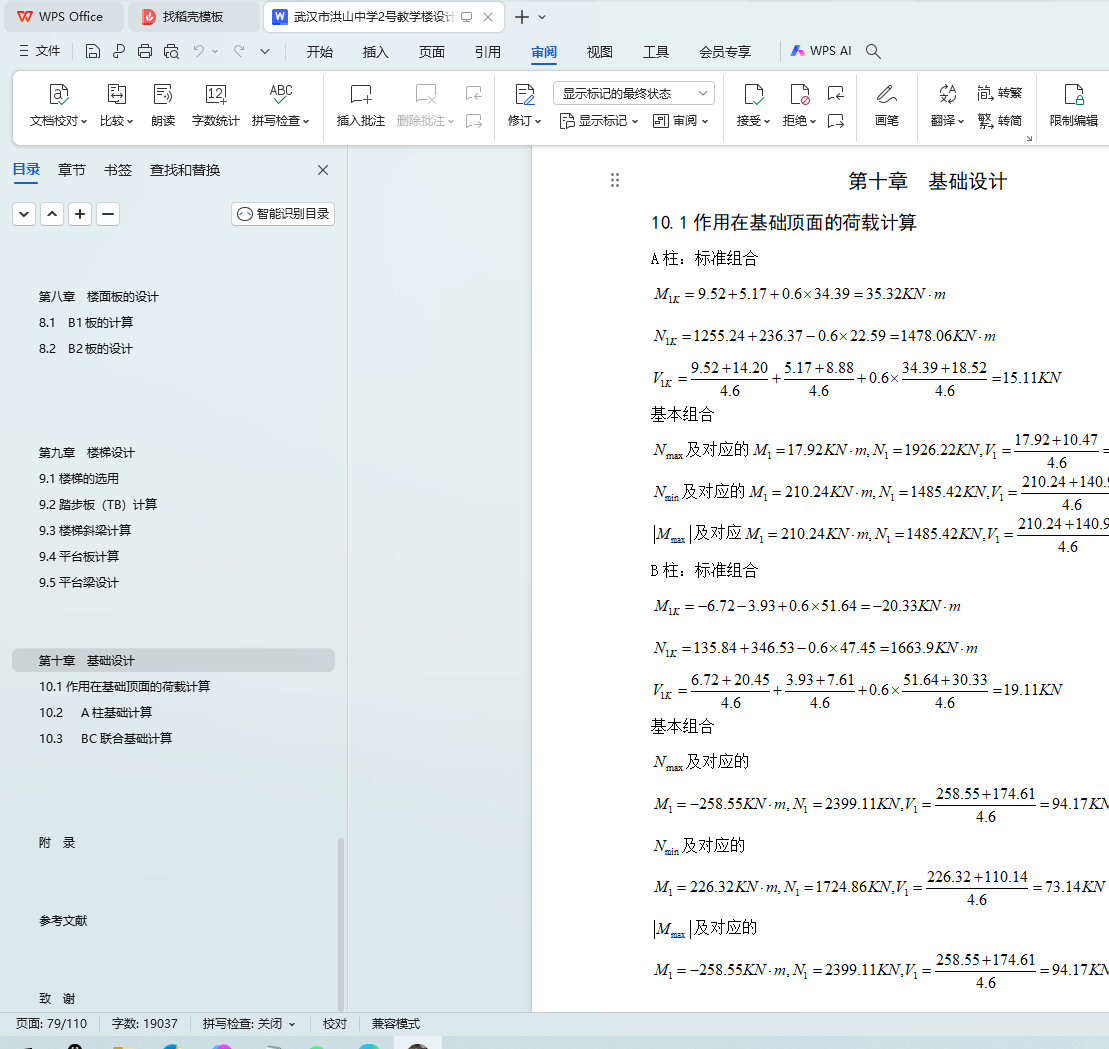
Task: Run 拼写检查 spell check
Action: tap(281, 105)
